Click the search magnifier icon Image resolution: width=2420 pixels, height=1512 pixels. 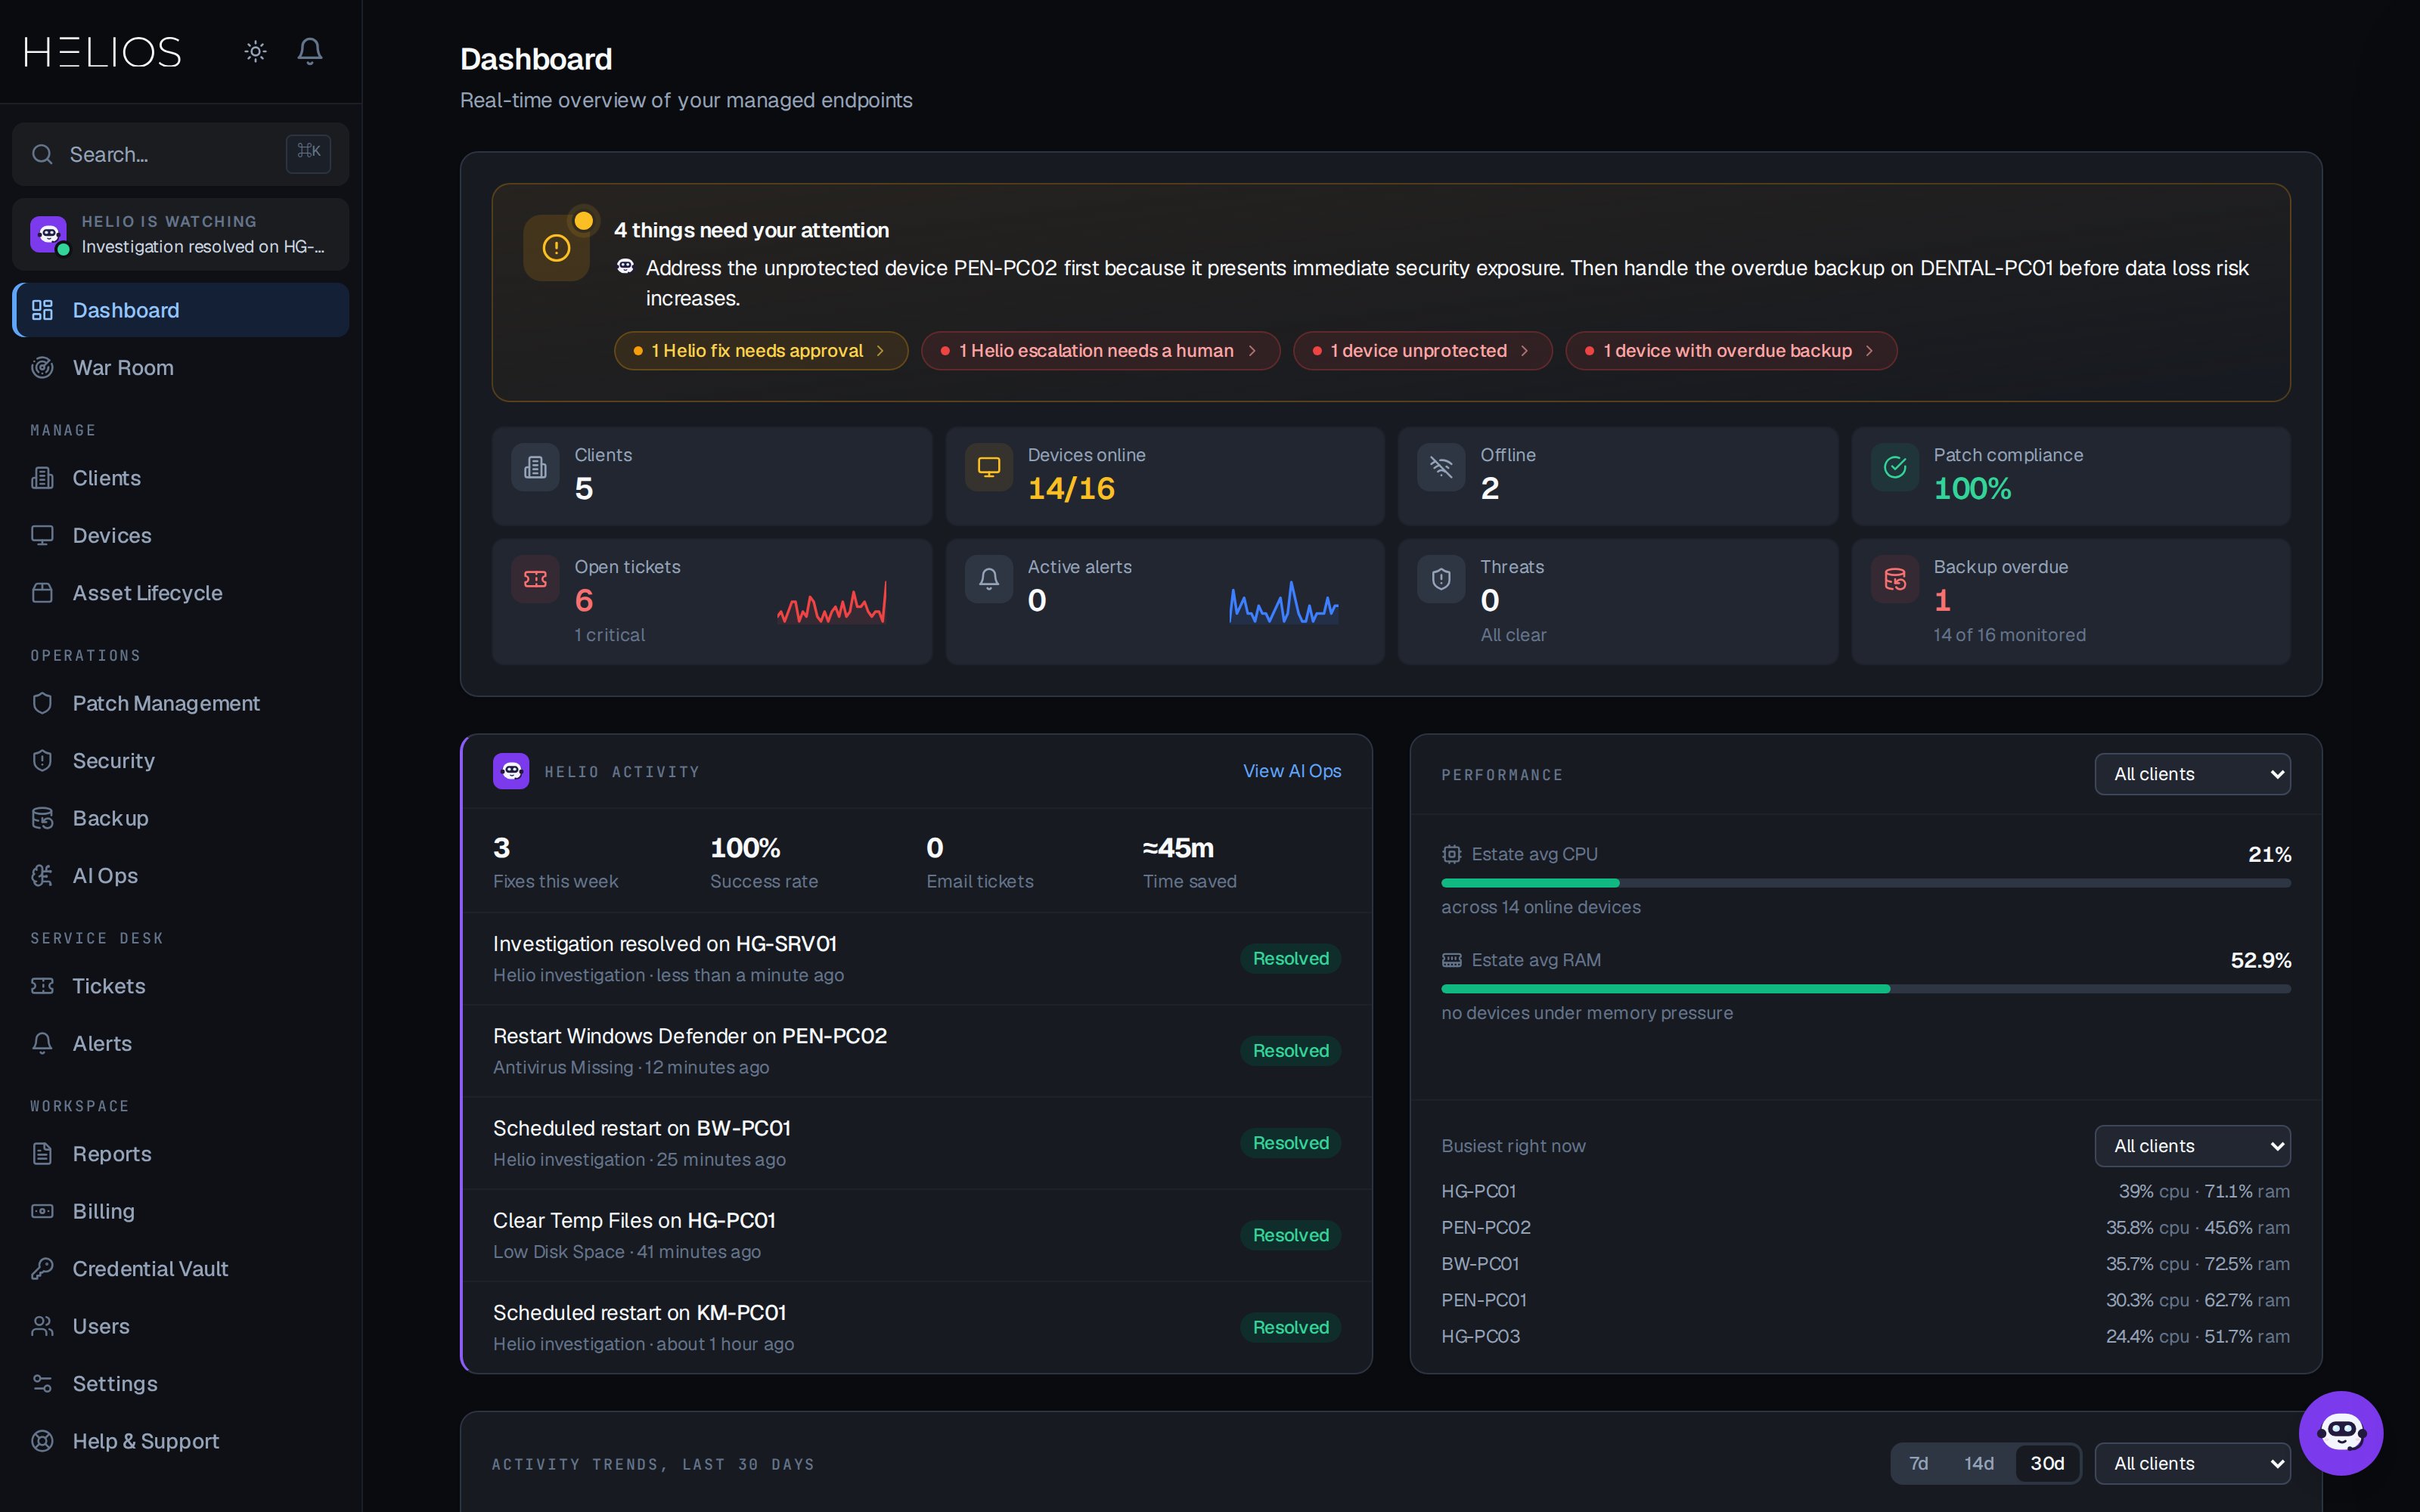tap(42, 154)
